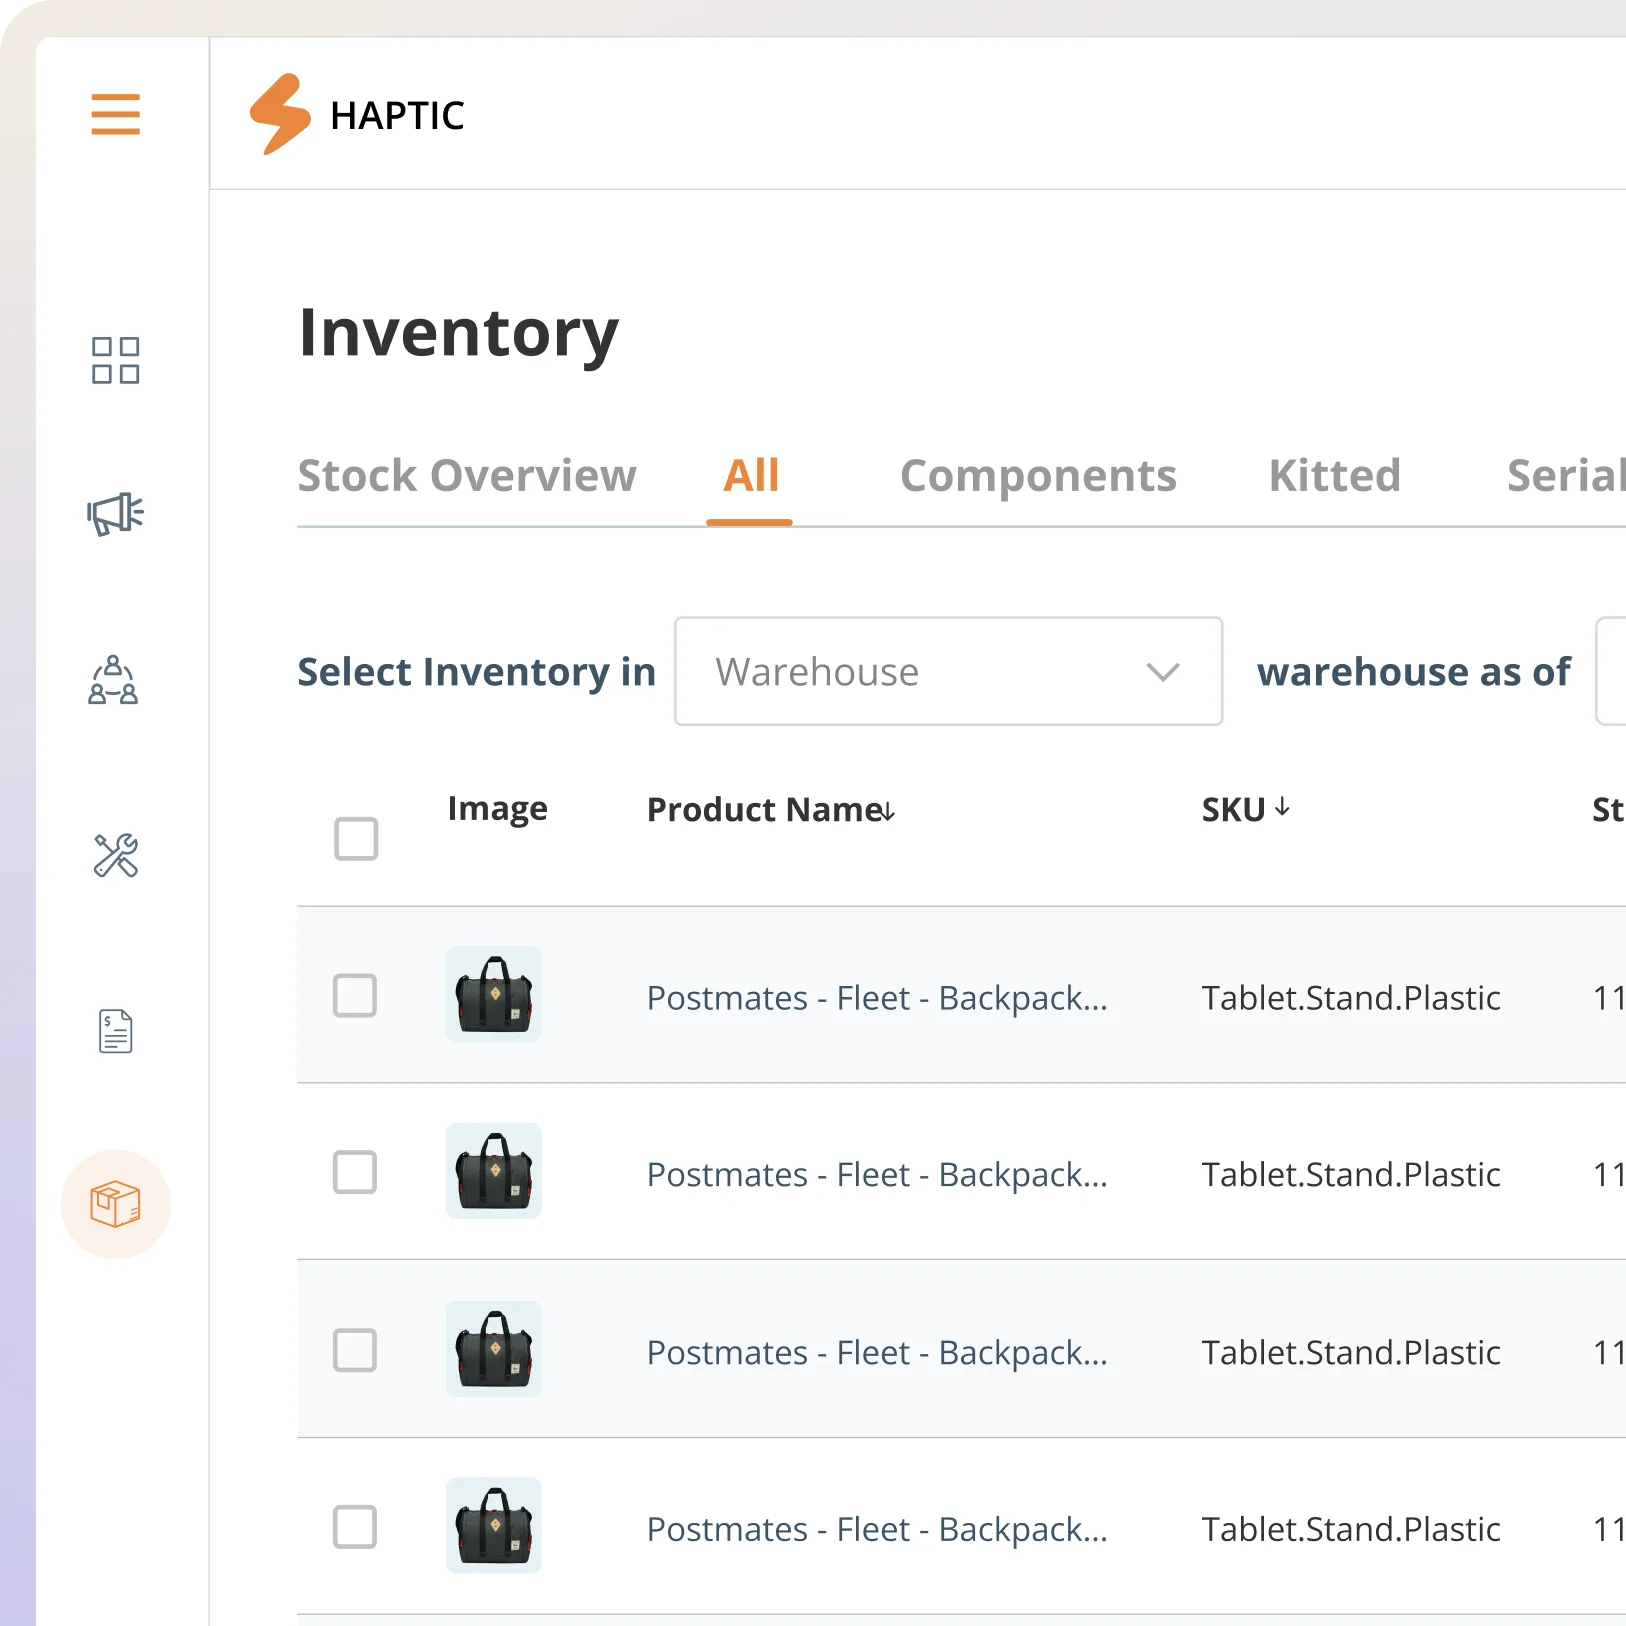Switch to the Stock Overview tab

467,475
